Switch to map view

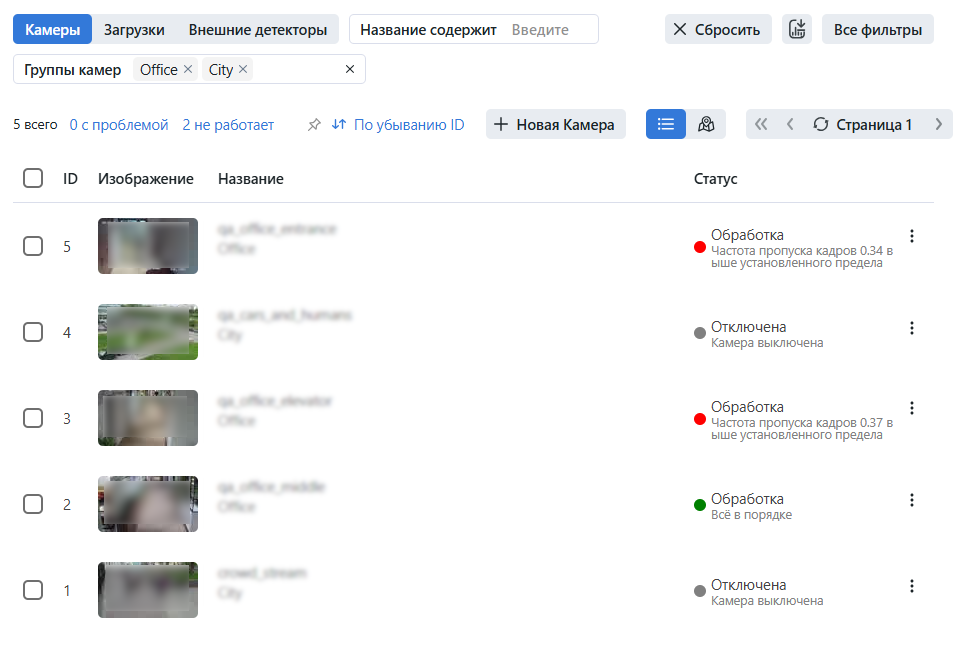(x=706, y=124)
